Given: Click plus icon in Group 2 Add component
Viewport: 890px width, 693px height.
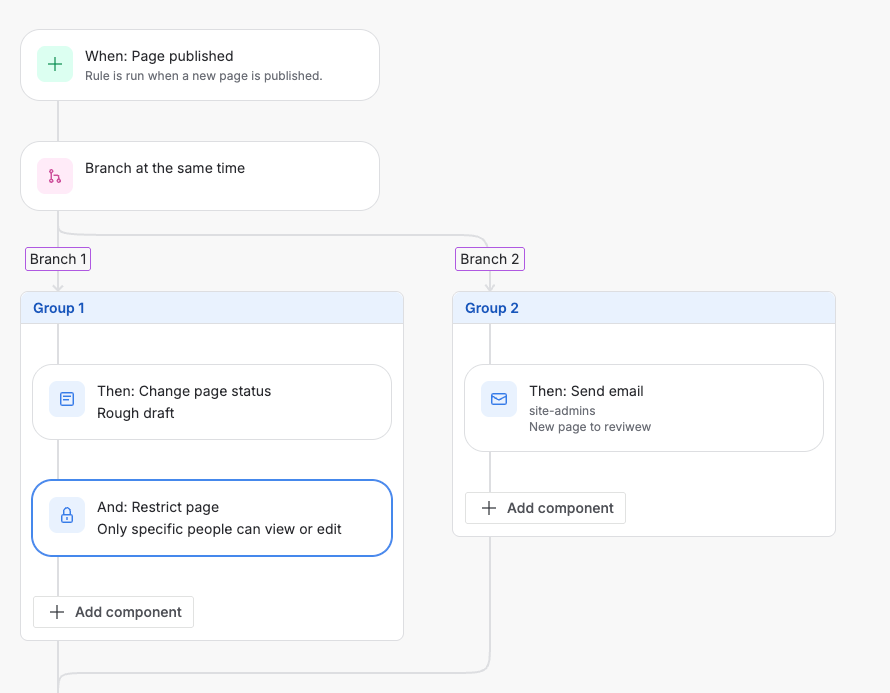Looking at the screenshot, I should click(x=489, y=508).
